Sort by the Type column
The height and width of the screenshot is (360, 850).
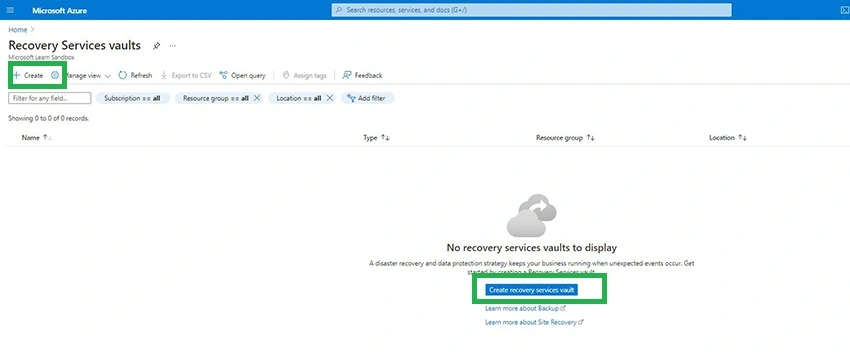[376, 138]
